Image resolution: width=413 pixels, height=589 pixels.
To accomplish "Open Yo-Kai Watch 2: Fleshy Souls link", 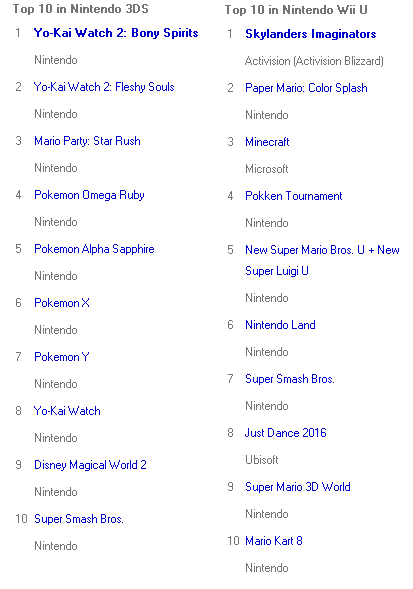I will point(104,87).
